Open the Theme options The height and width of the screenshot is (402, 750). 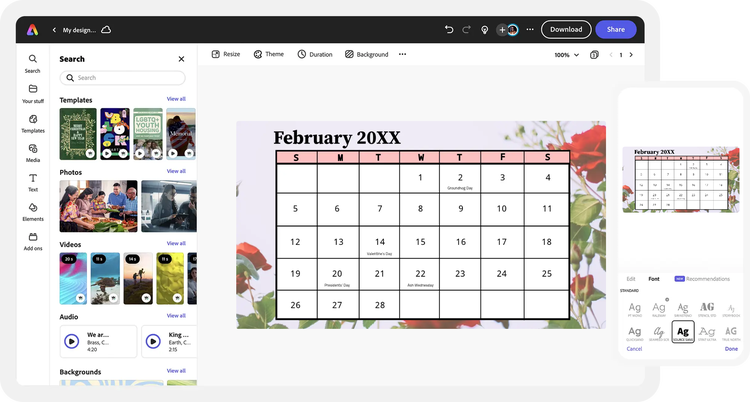268,54
